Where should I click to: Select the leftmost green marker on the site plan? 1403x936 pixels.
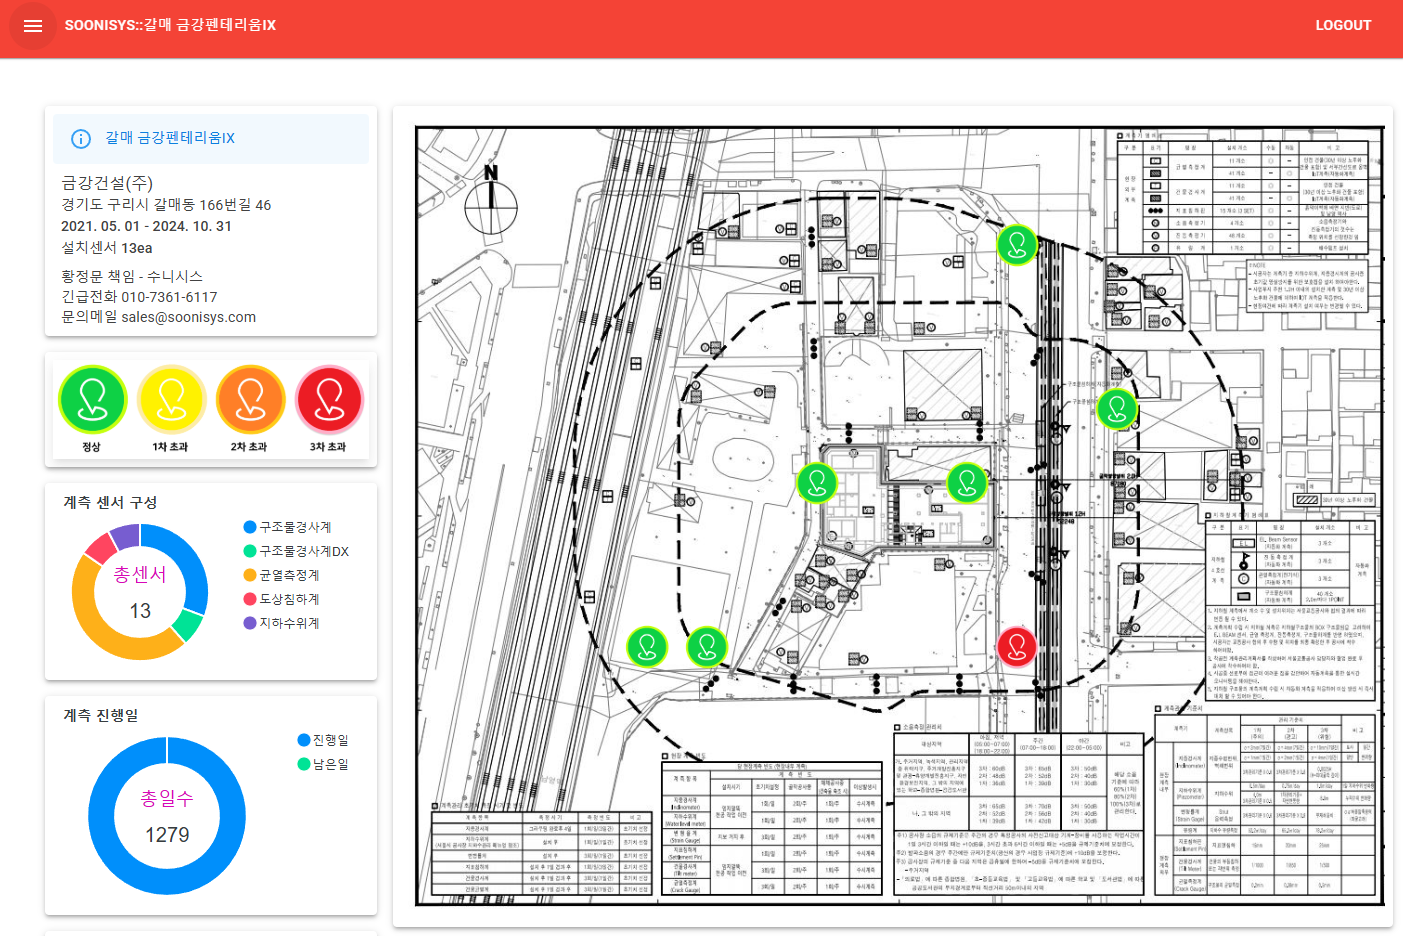tap(647, 646)
